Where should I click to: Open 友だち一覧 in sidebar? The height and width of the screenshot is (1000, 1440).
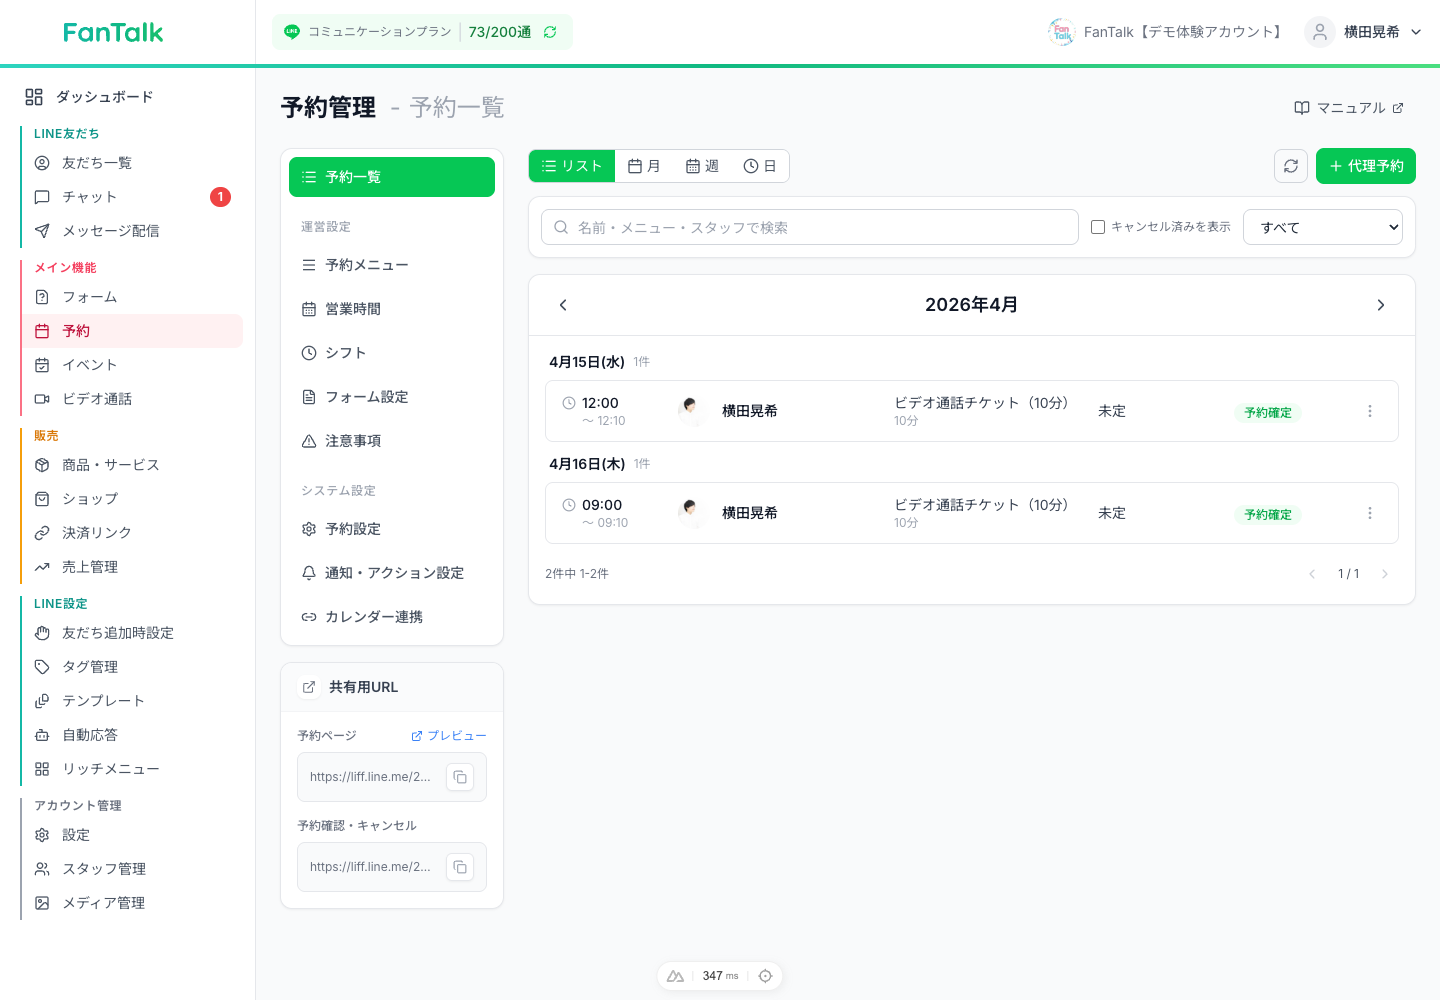pos(132,163)
